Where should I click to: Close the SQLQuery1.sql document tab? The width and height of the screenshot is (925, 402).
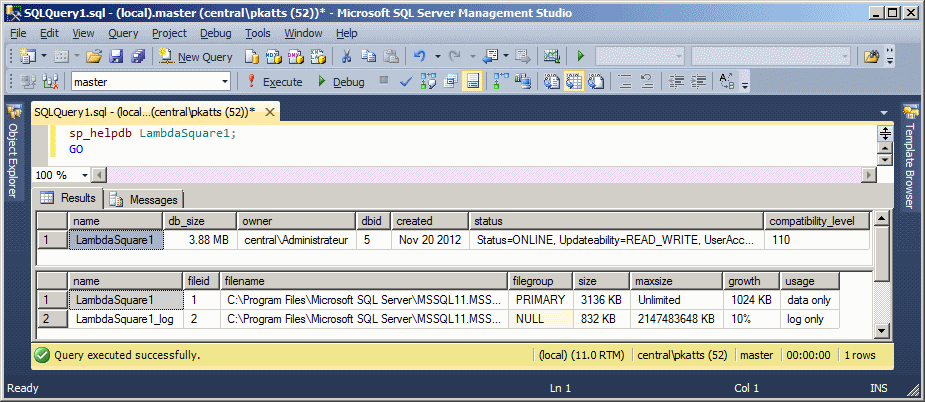pos(270,111)
